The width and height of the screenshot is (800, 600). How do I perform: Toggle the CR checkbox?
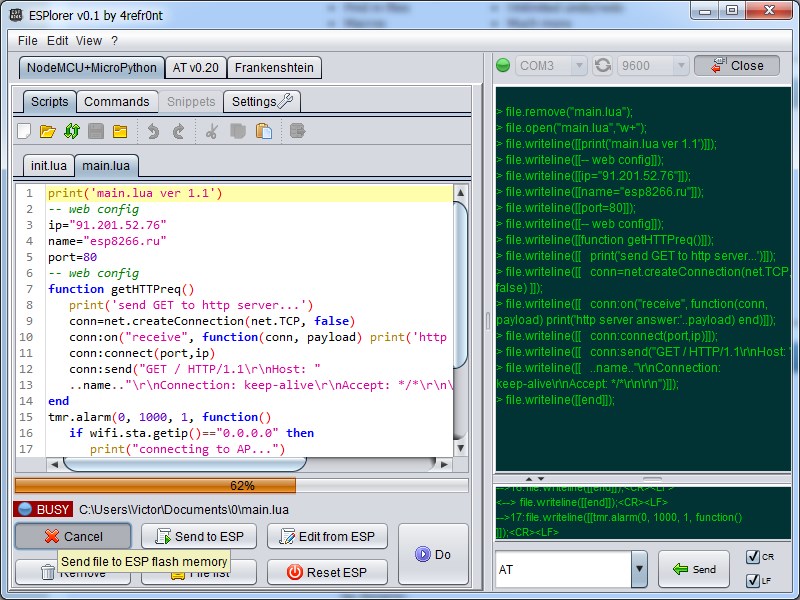click(753, 557)
